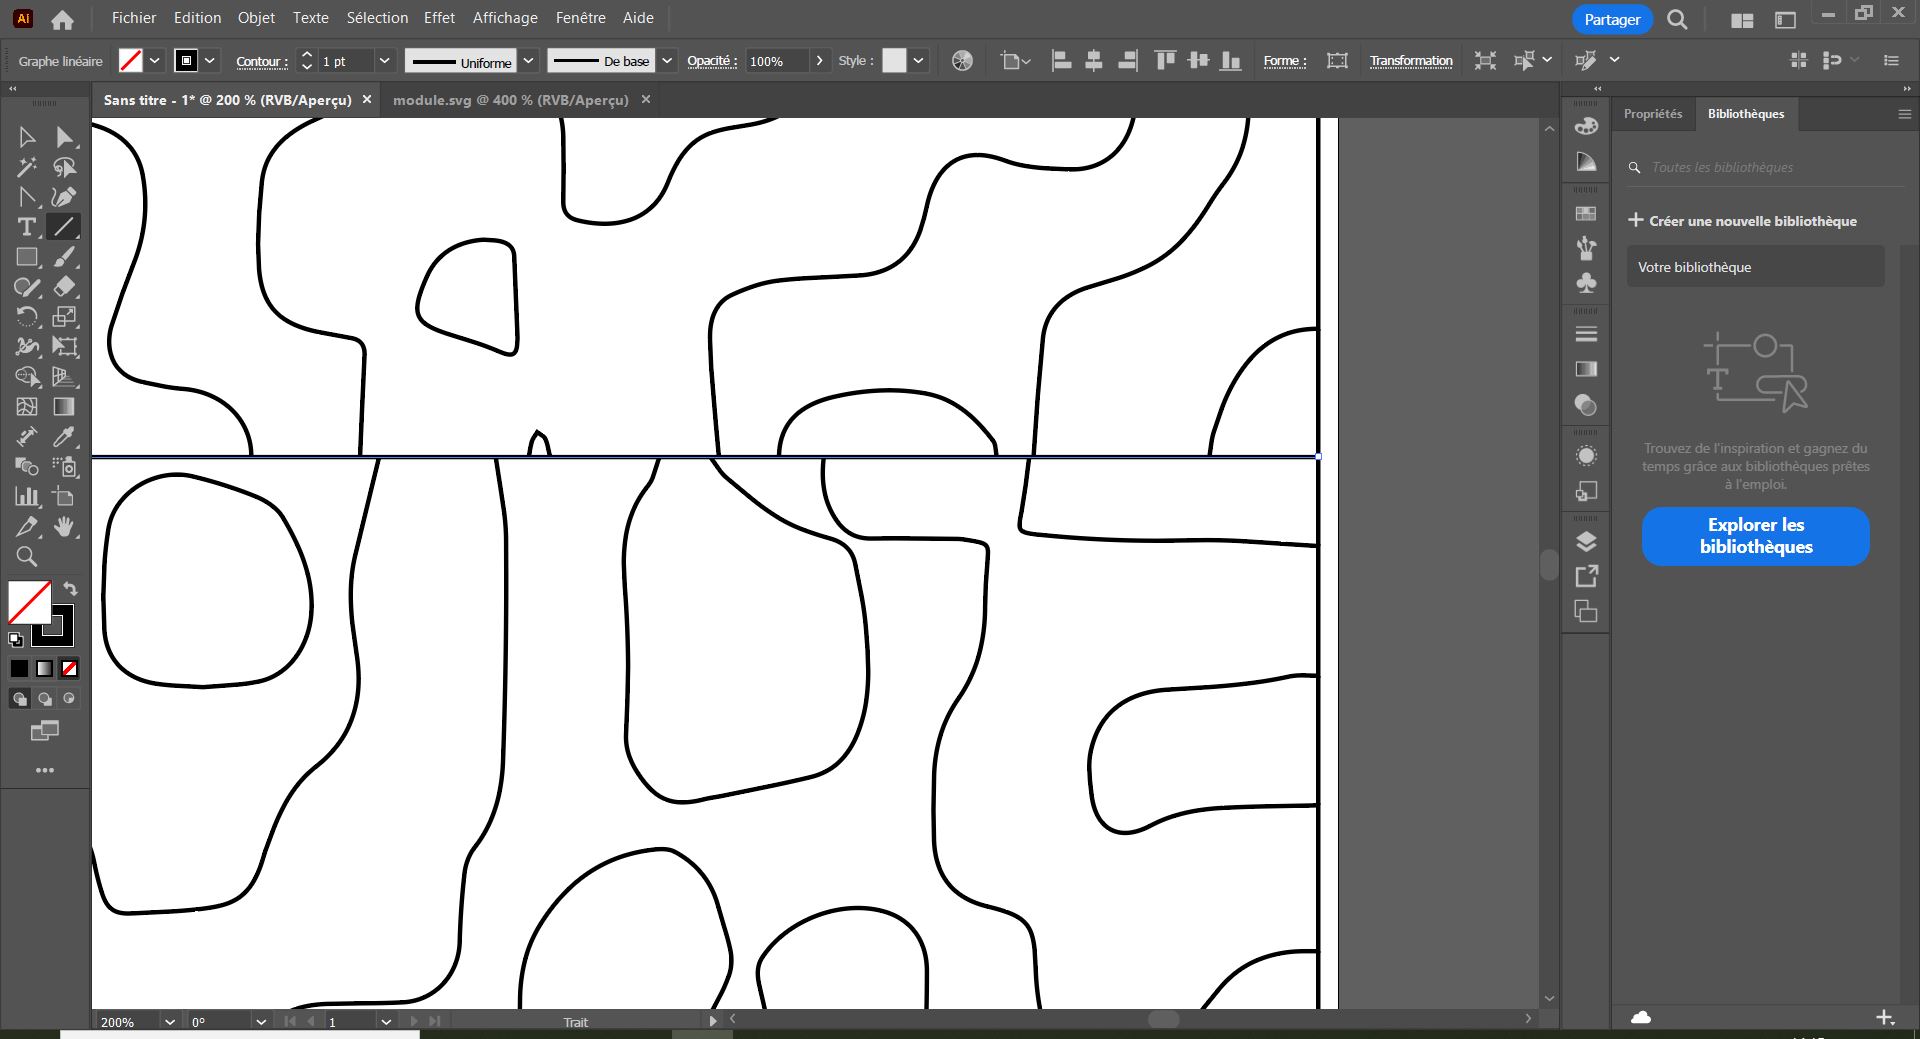Enable Draw Behind mode

click(x=45, y=699)
